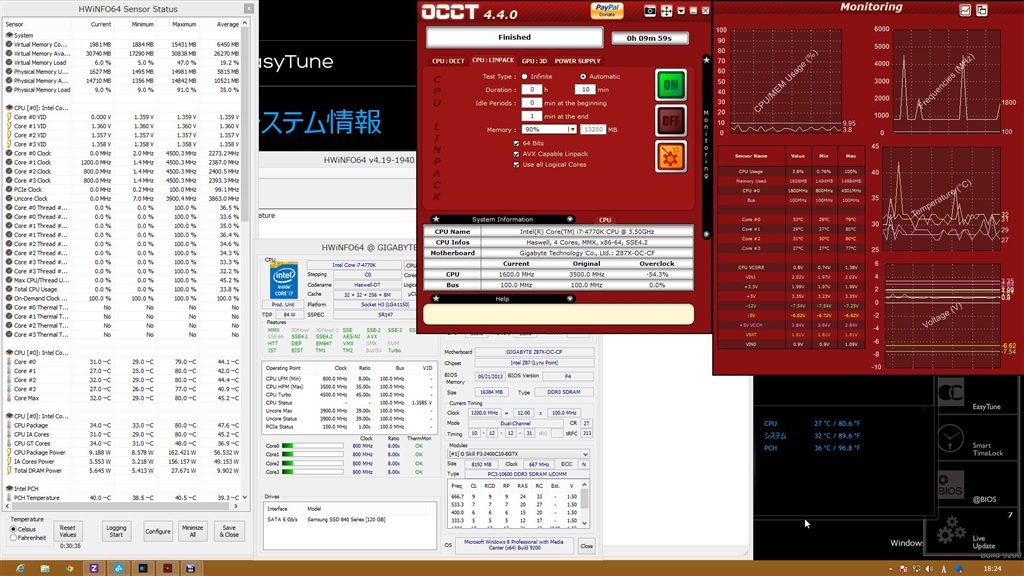Screen dimensions: 1024x576
Task: Open the HWiNFO Configure button
Action: (157, 531)
